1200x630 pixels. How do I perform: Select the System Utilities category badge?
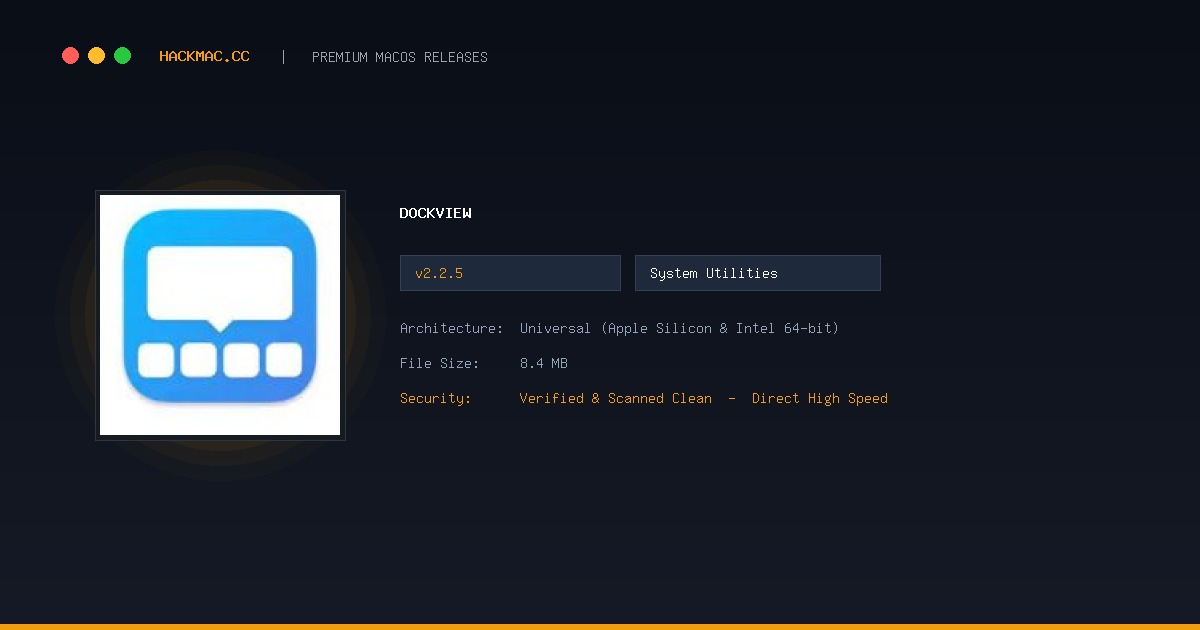coord(758,273)
